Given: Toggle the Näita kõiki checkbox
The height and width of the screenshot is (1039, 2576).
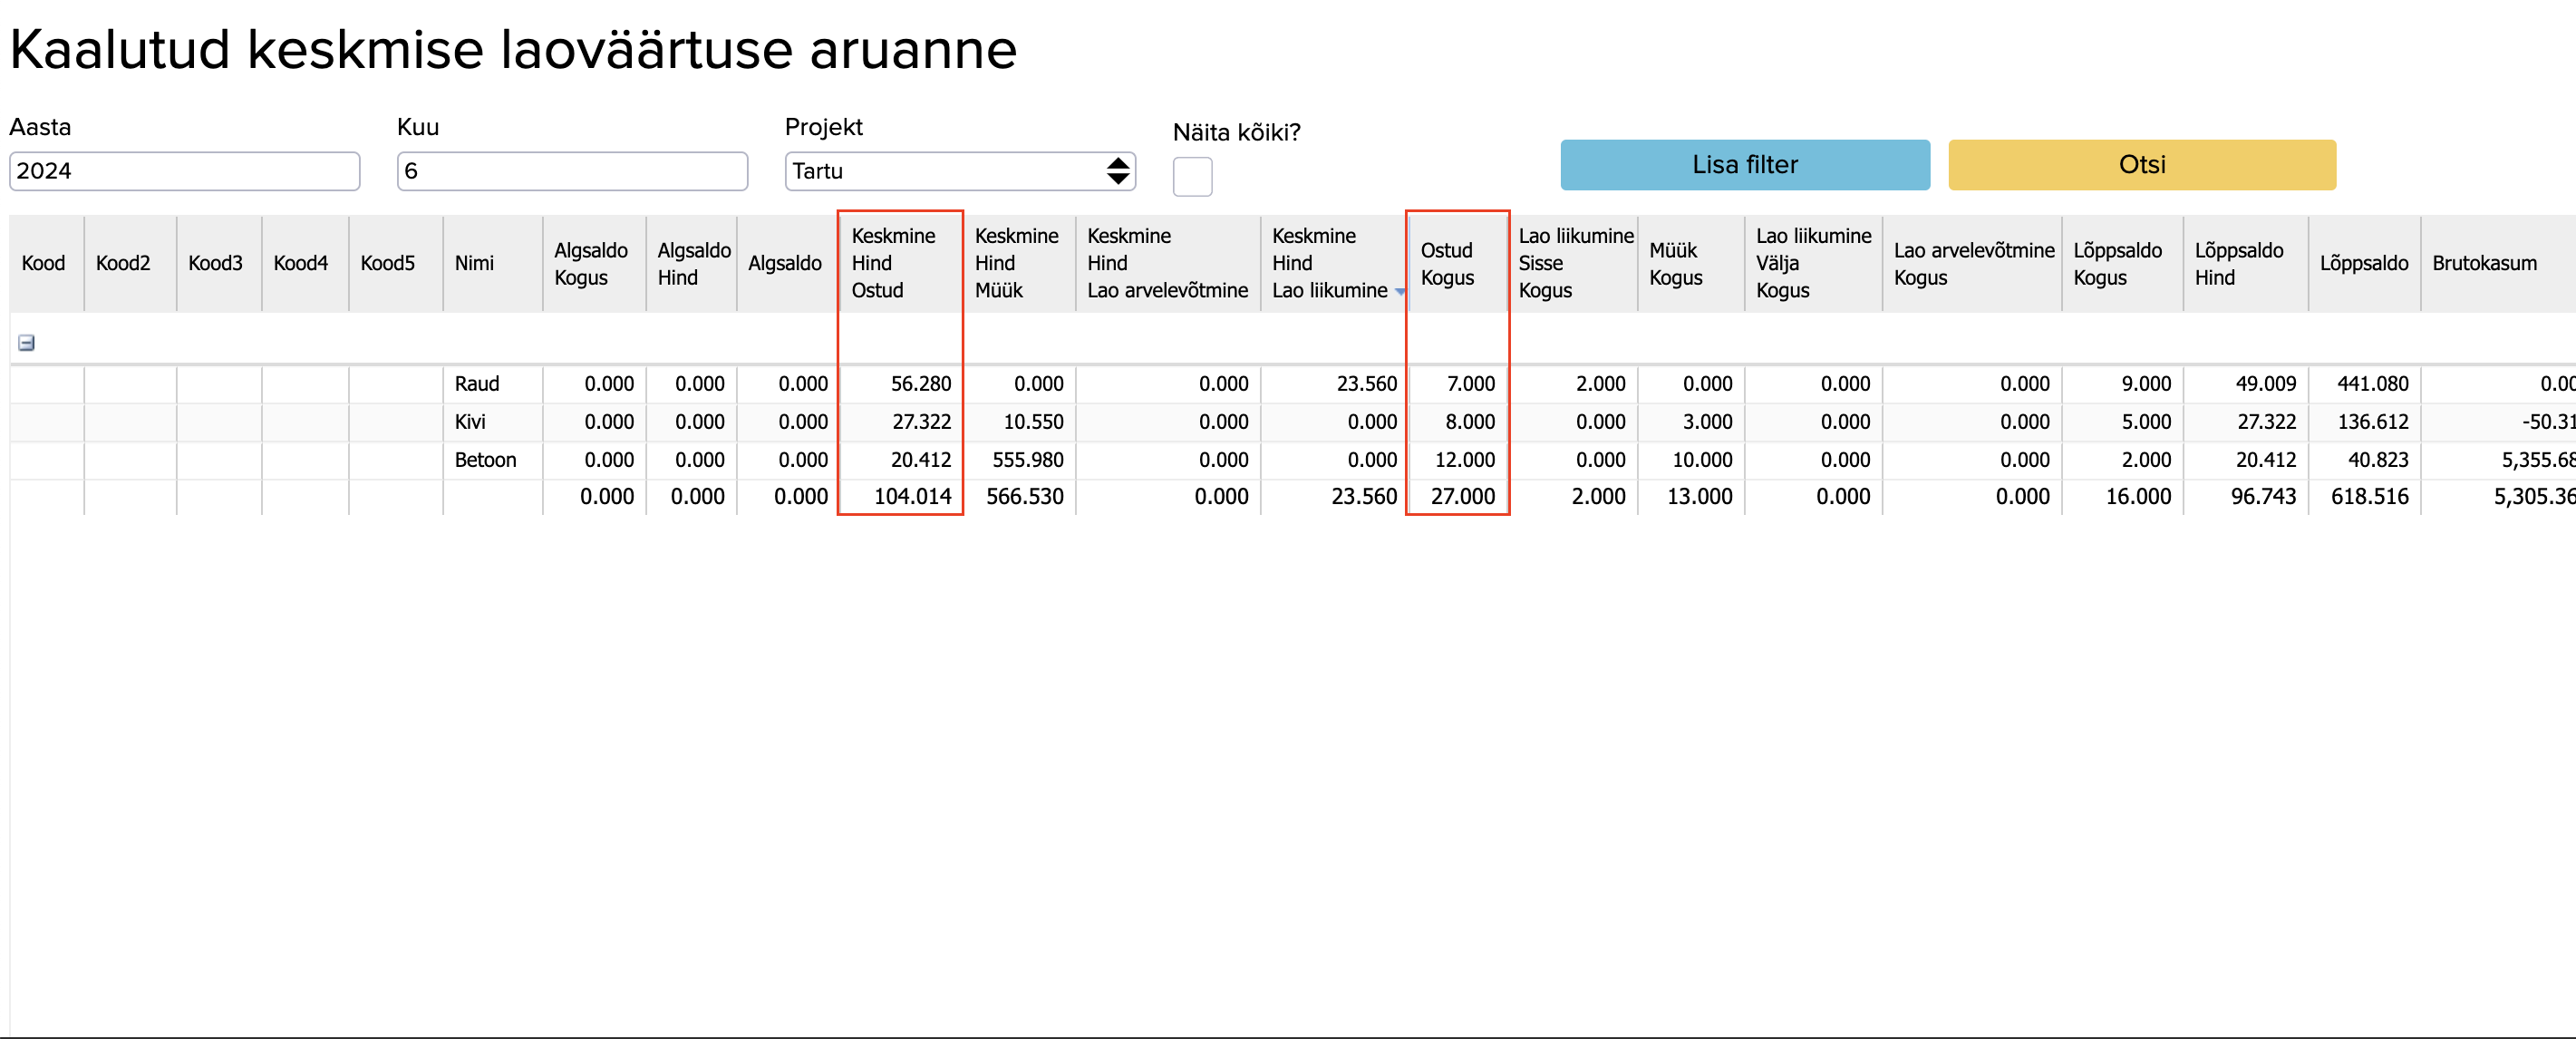Looking at the screenshot, I should pyautogui.click(x=1191, y=177).
